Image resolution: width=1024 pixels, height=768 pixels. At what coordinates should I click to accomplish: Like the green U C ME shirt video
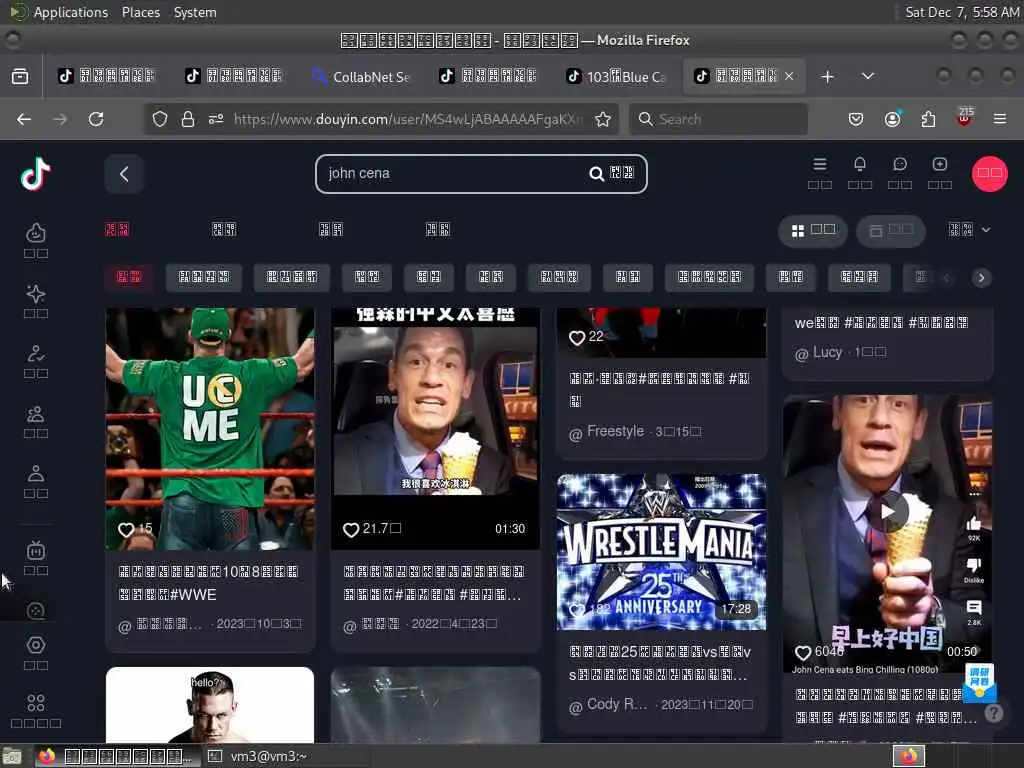pos(127,530)
